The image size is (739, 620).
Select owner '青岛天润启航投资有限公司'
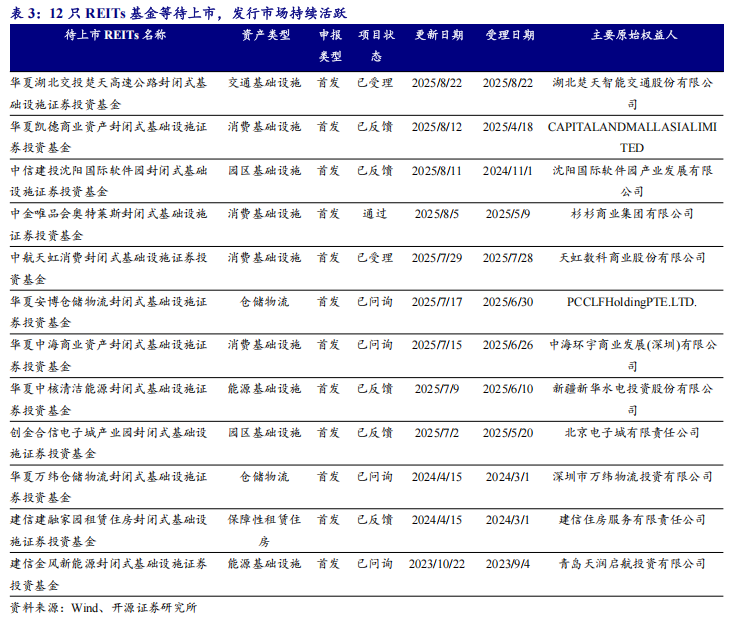pyautogui.click(x=632, y=563)
